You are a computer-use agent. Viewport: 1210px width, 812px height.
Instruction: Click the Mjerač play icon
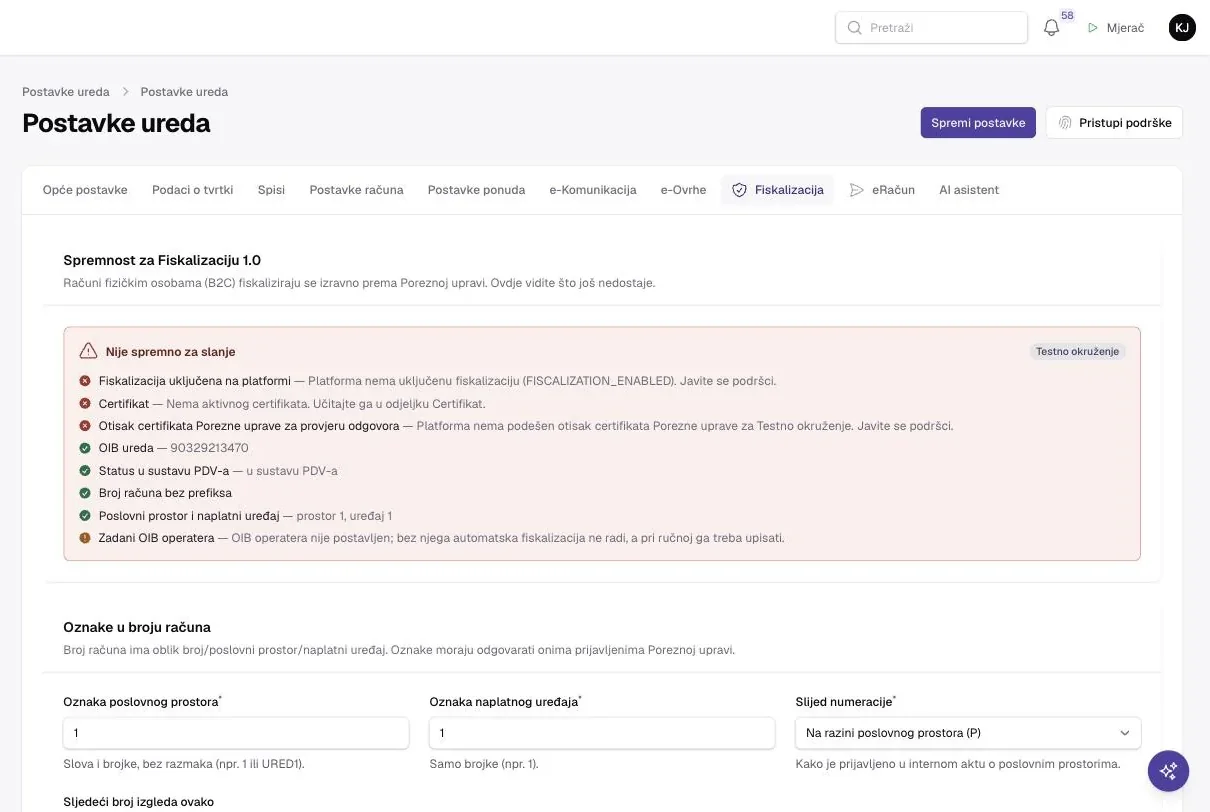(1093, 28)
